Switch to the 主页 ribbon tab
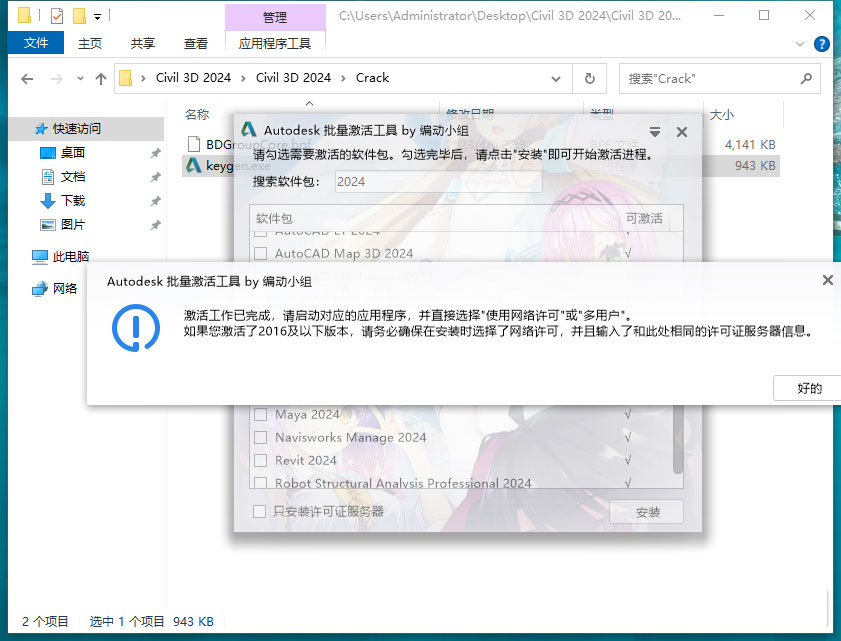 [x=90, y=43]
